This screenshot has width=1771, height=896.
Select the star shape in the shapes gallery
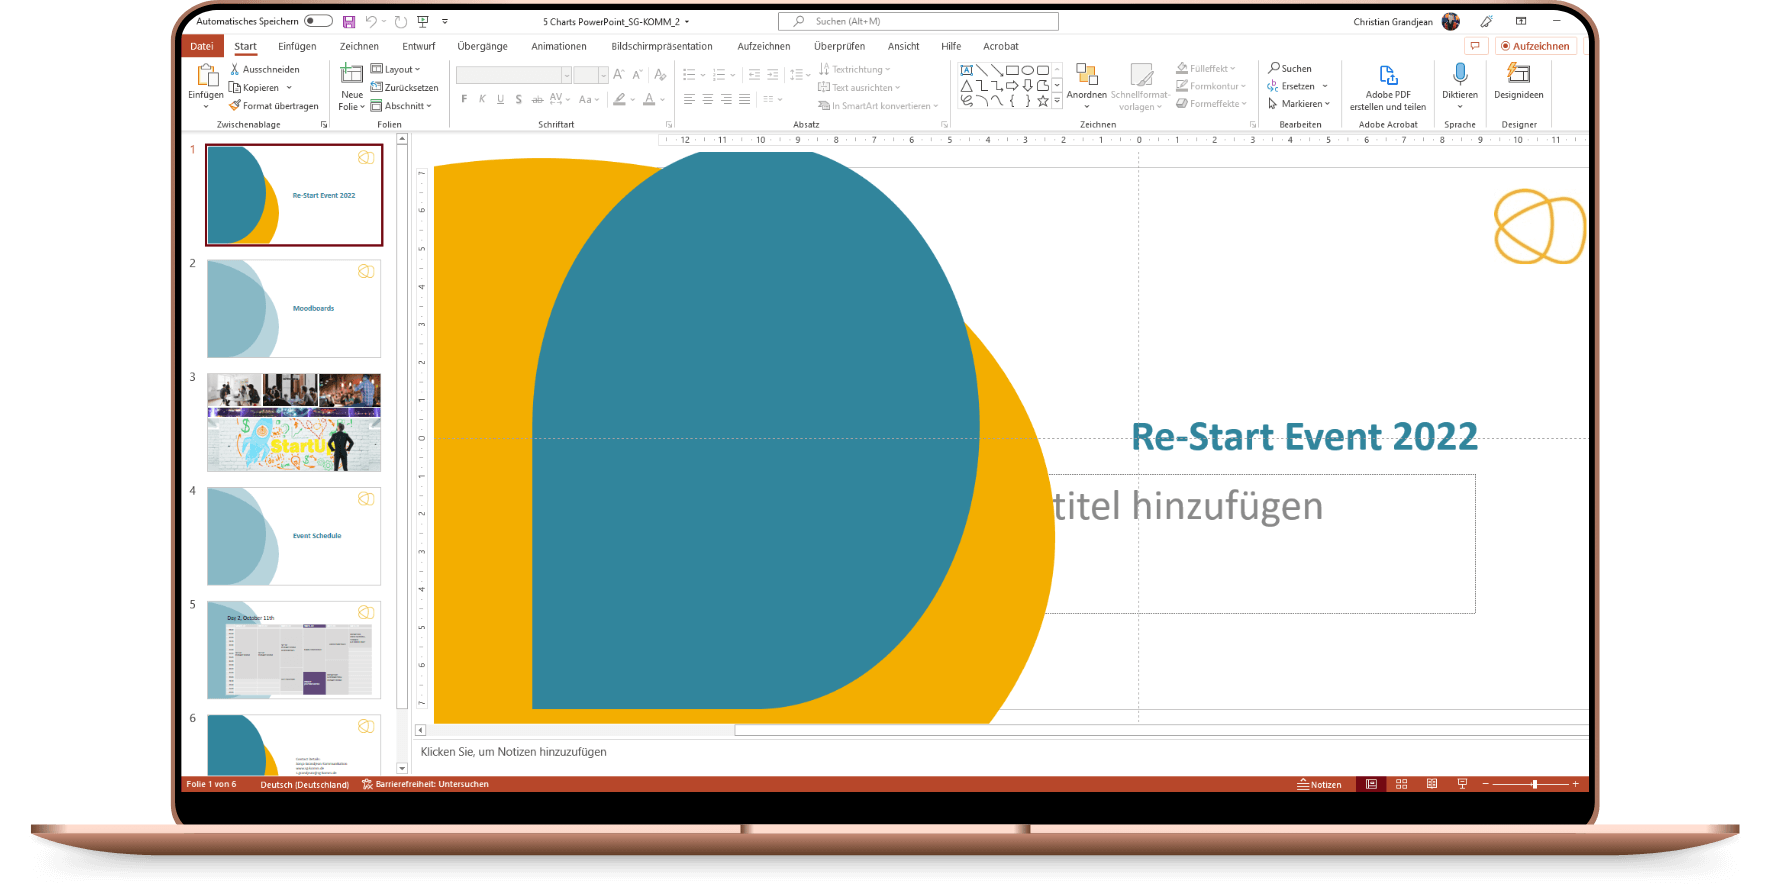tap(1042, 100)
